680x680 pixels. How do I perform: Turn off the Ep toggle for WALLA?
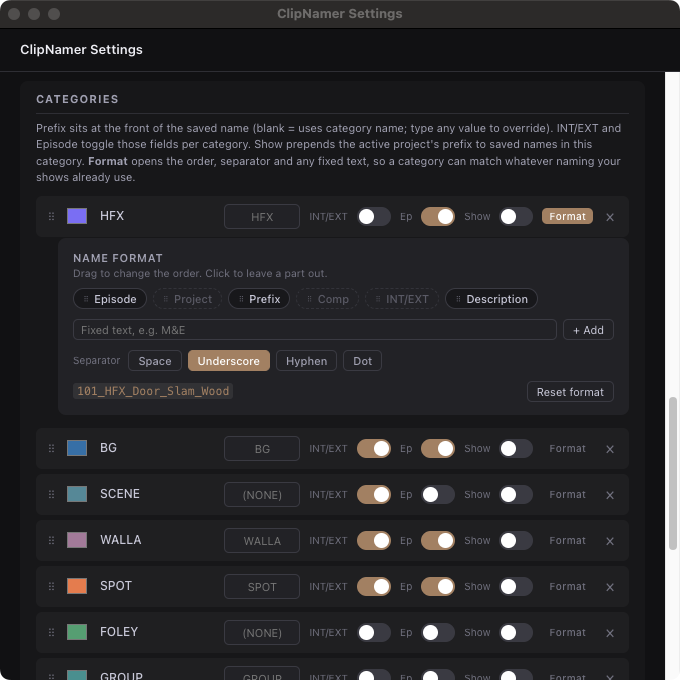coord(438,540)
